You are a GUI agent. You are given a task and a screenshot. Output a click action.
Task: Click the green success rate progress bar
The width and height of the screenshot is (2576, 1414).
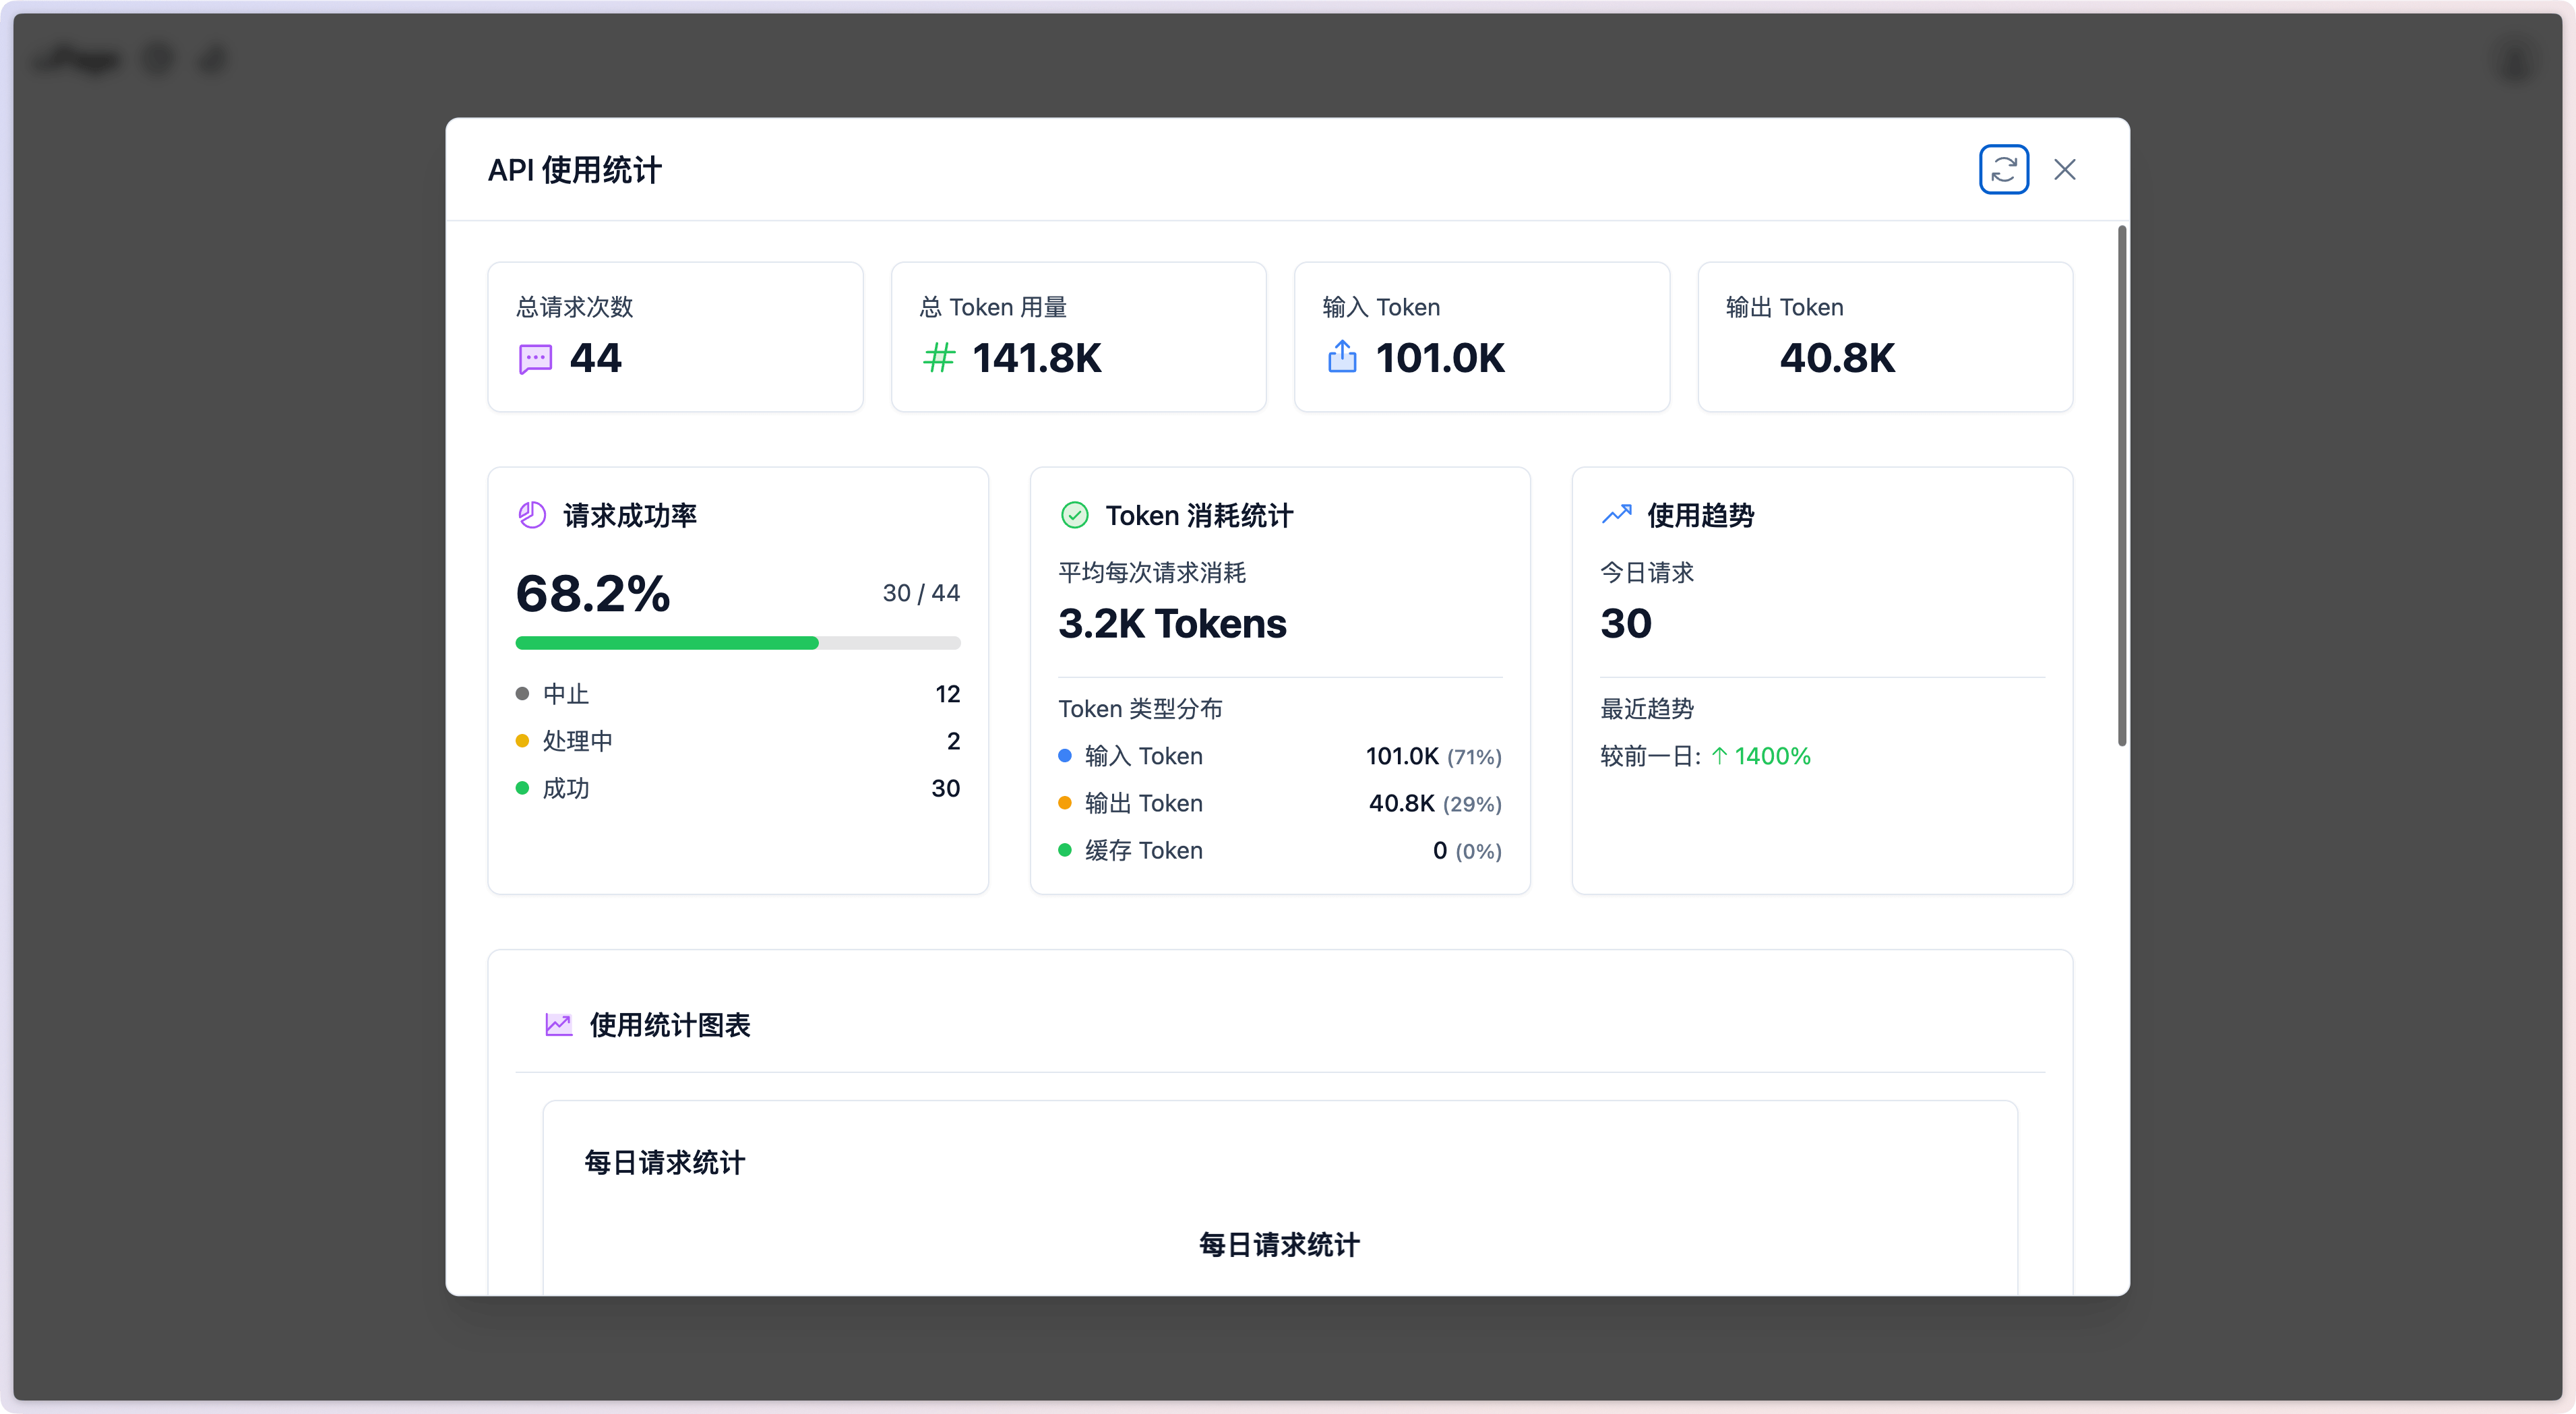coord(667,643)
